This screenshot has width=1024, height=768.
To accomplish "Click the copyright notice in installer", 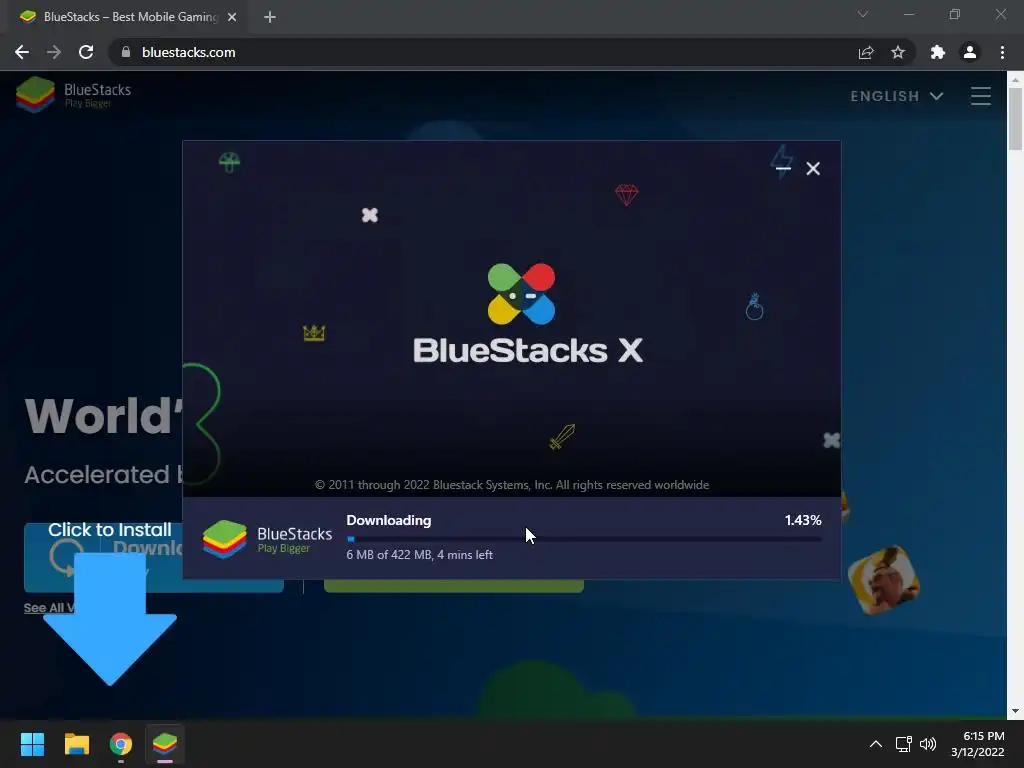I will click(512, 485).
